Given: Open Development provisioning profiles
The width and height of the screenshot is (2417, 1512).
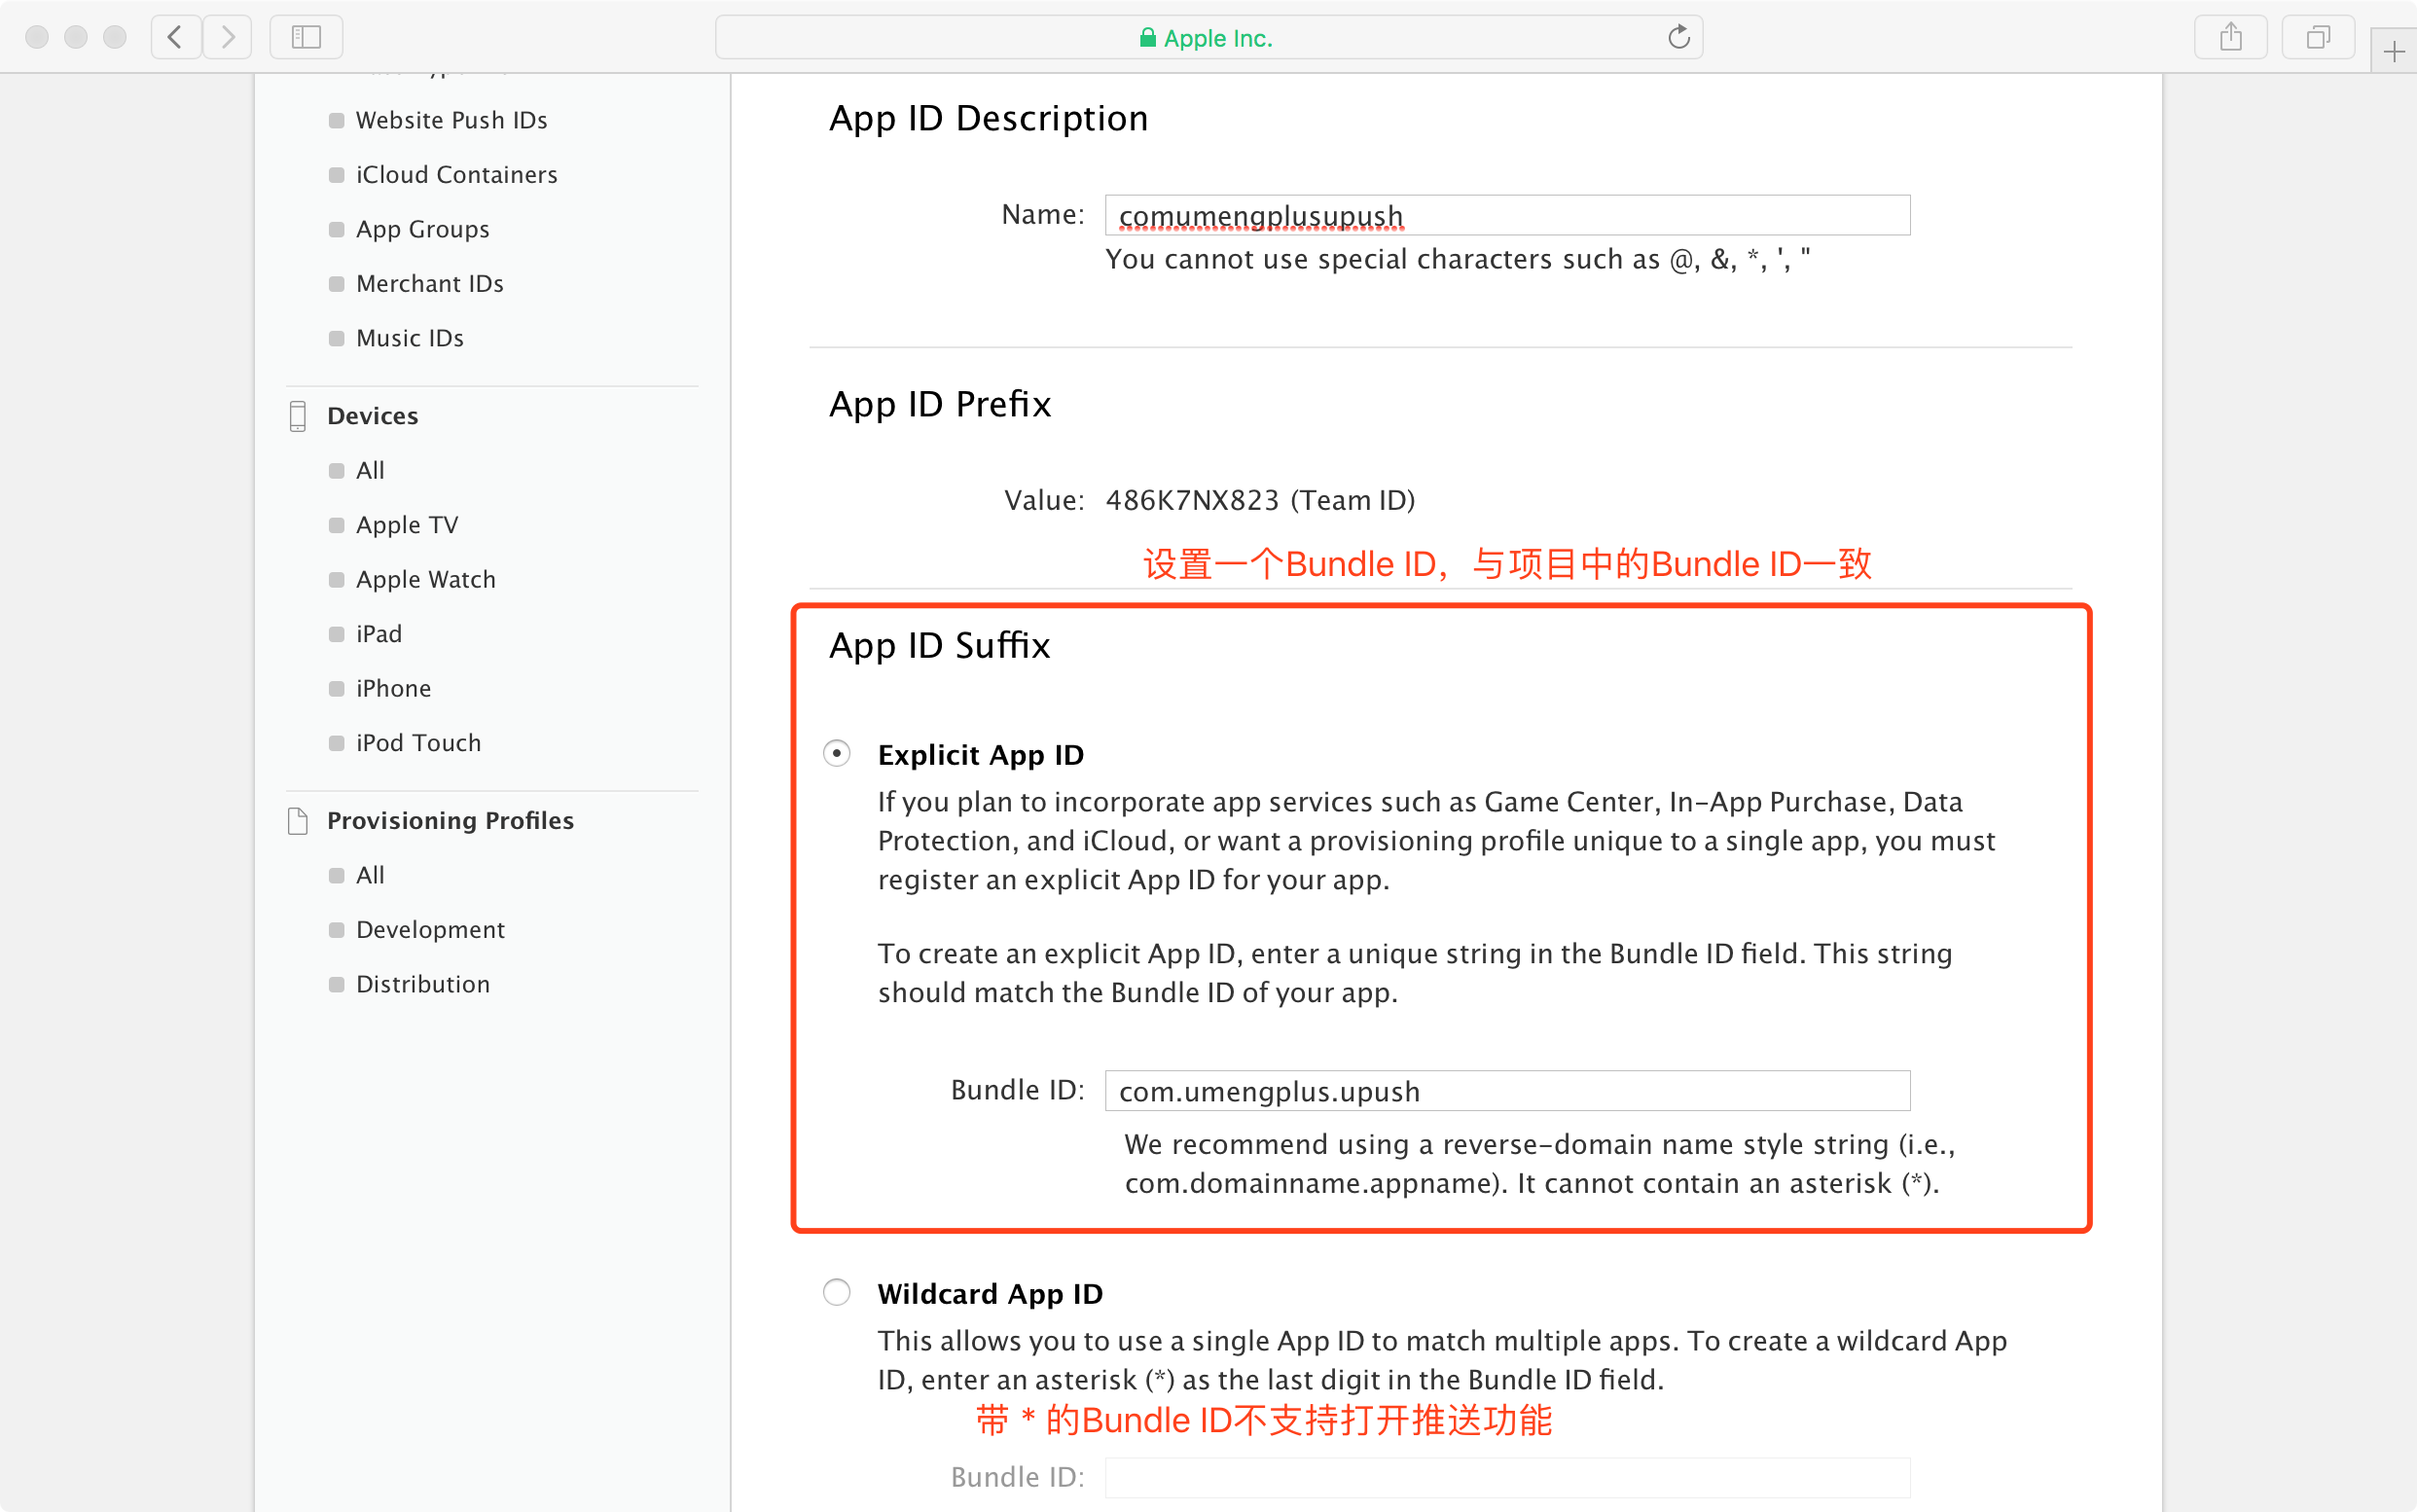Looking at the screenshot, I should [431, 930].
